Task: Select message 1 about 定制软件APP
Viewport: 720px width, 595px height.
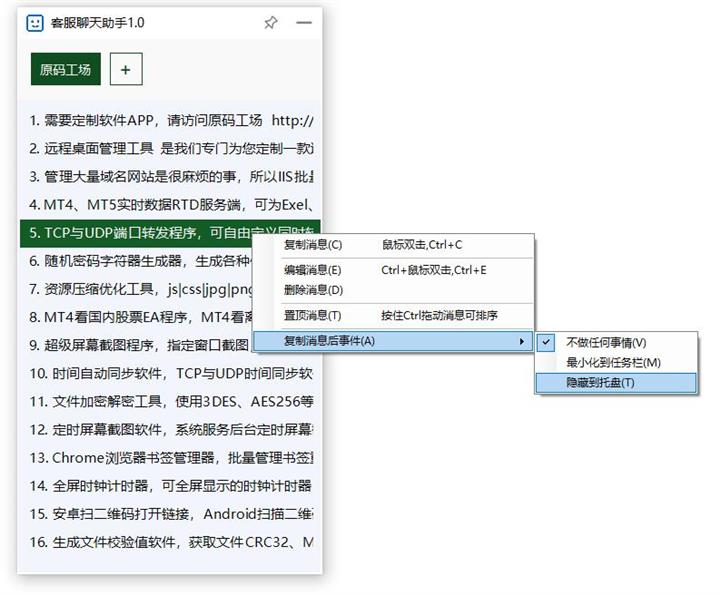Action: (170, 120)
